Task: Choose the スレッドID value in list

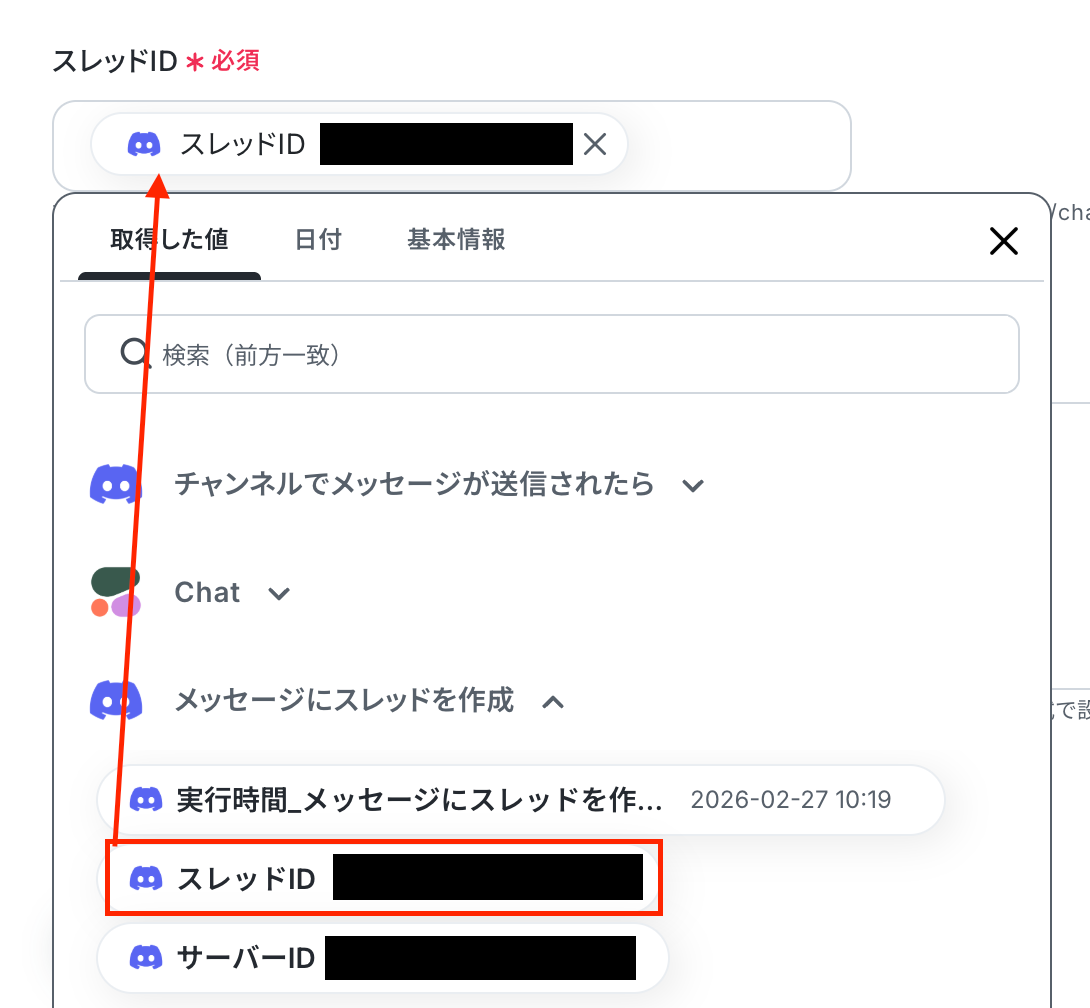Action: pyautogui.click(x=383, y=879)
